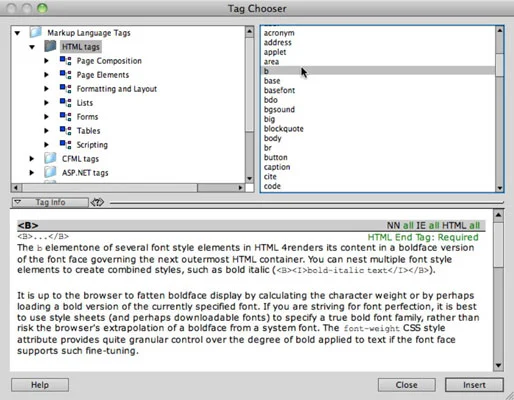514x400 pixels.
Task: Select the body tag
Action: point(273,138)
